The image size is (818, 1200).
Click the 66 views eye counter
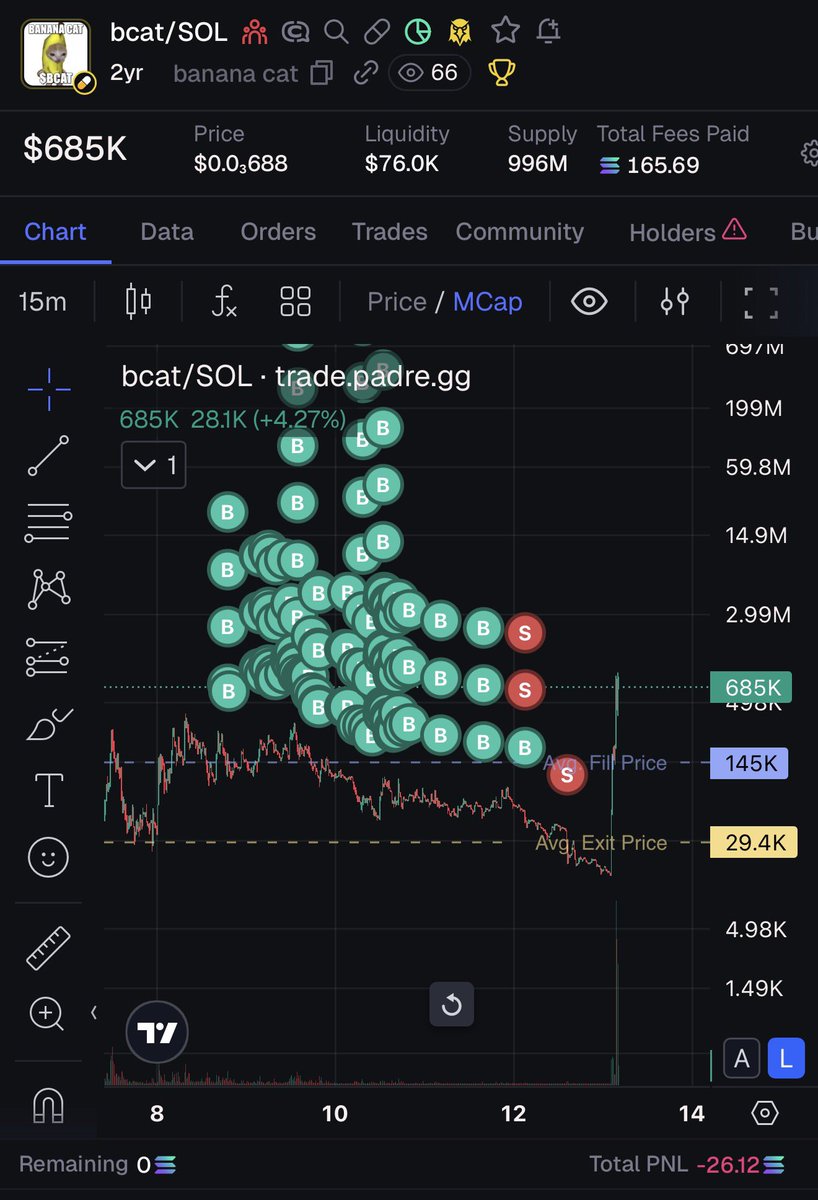click(429, 73)
